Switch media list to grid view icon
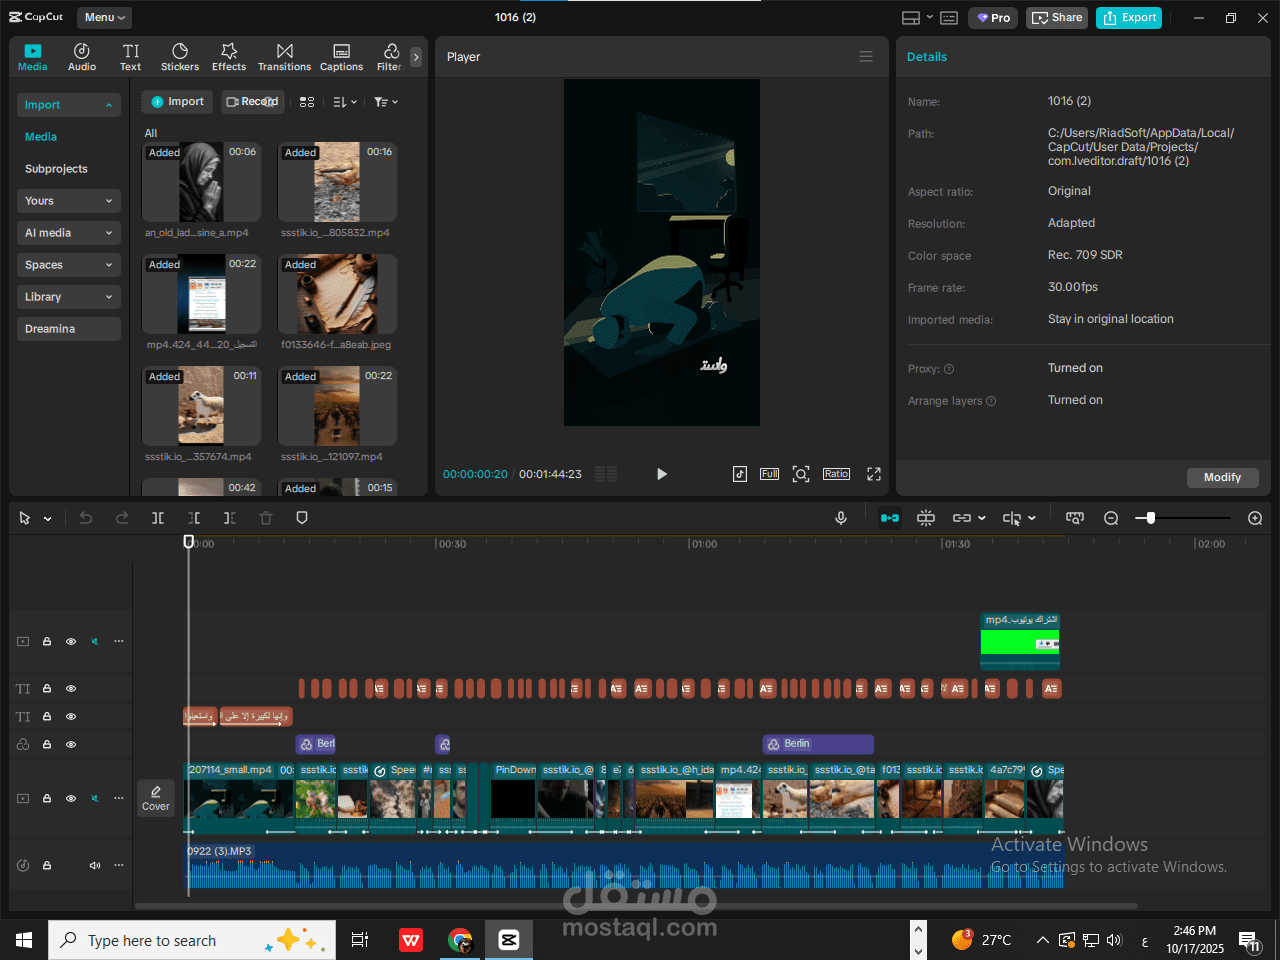Image resolution: width=1280 pixels, height=960 pixels. click(x=307, y=102)
